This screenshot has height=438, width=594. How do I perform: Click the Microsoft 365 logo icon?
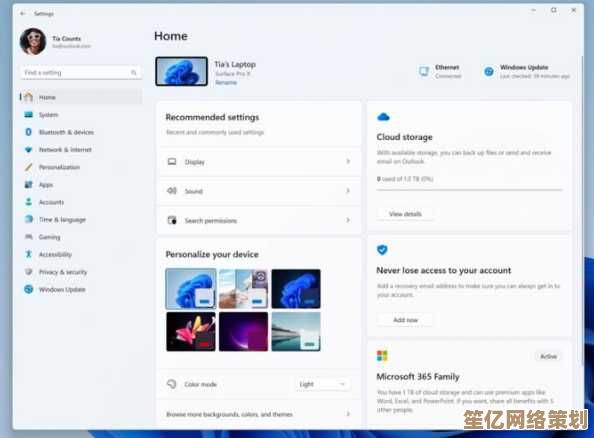[x=382, y=356]
